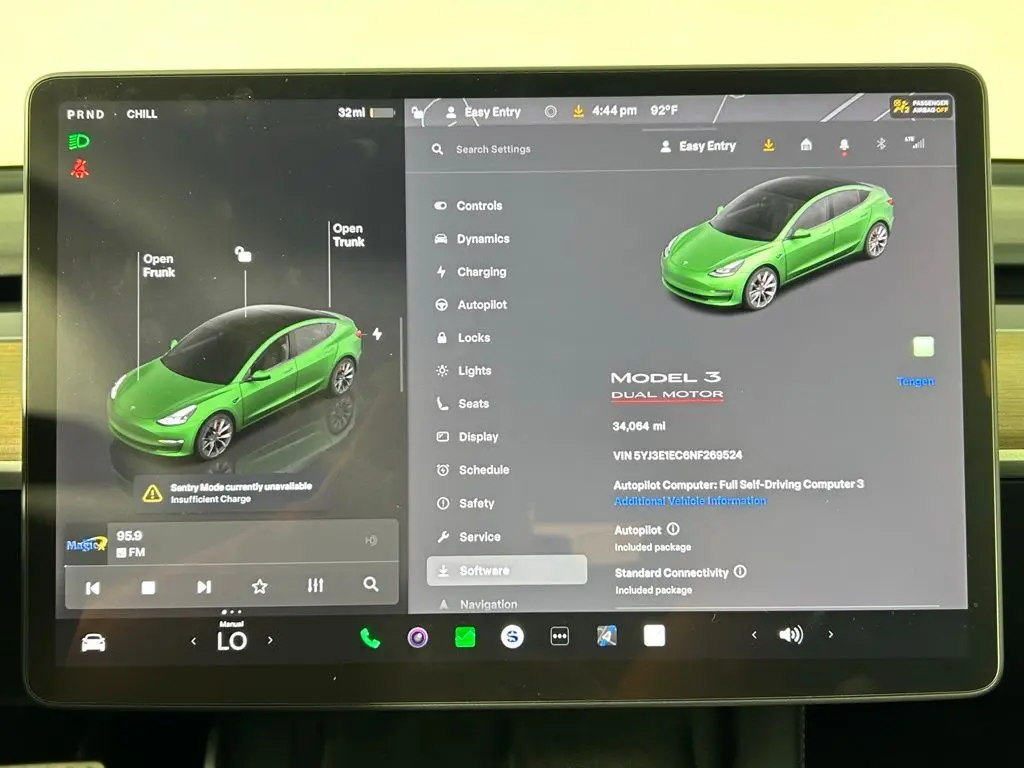Select Schedule in the settings list
This screenshot has width=1024, height=768.
[473, 470]
